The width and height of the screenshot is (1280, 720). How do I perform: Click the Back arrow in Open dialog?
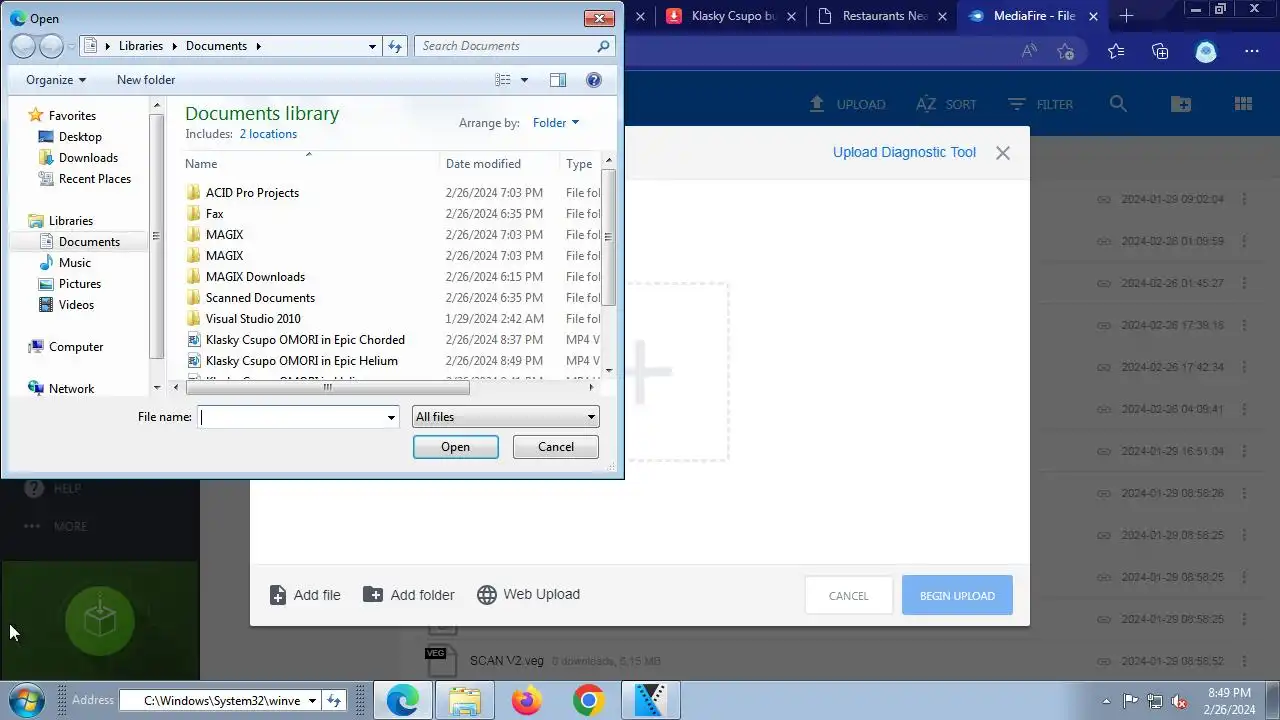pos(23,46)
